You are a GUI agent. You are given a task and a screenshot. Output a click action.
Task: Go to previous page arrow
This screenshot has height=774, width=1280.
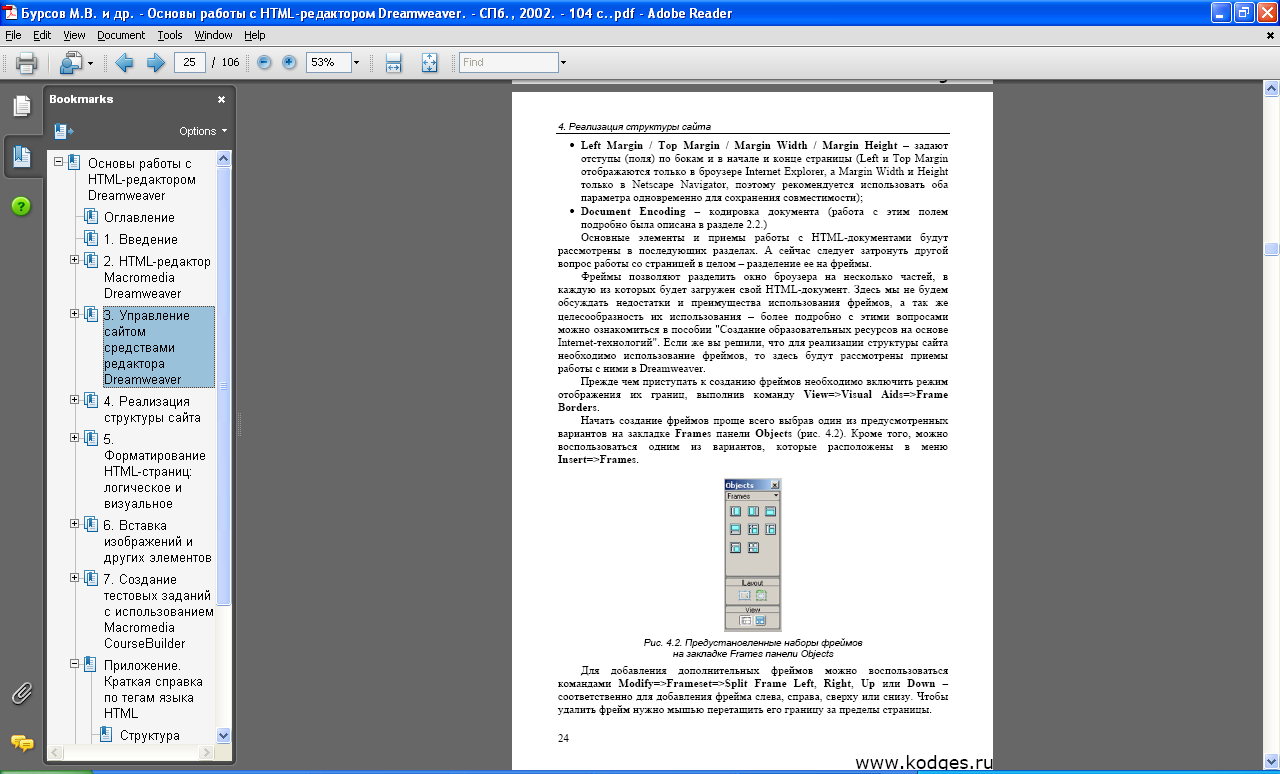pos(125,62)
